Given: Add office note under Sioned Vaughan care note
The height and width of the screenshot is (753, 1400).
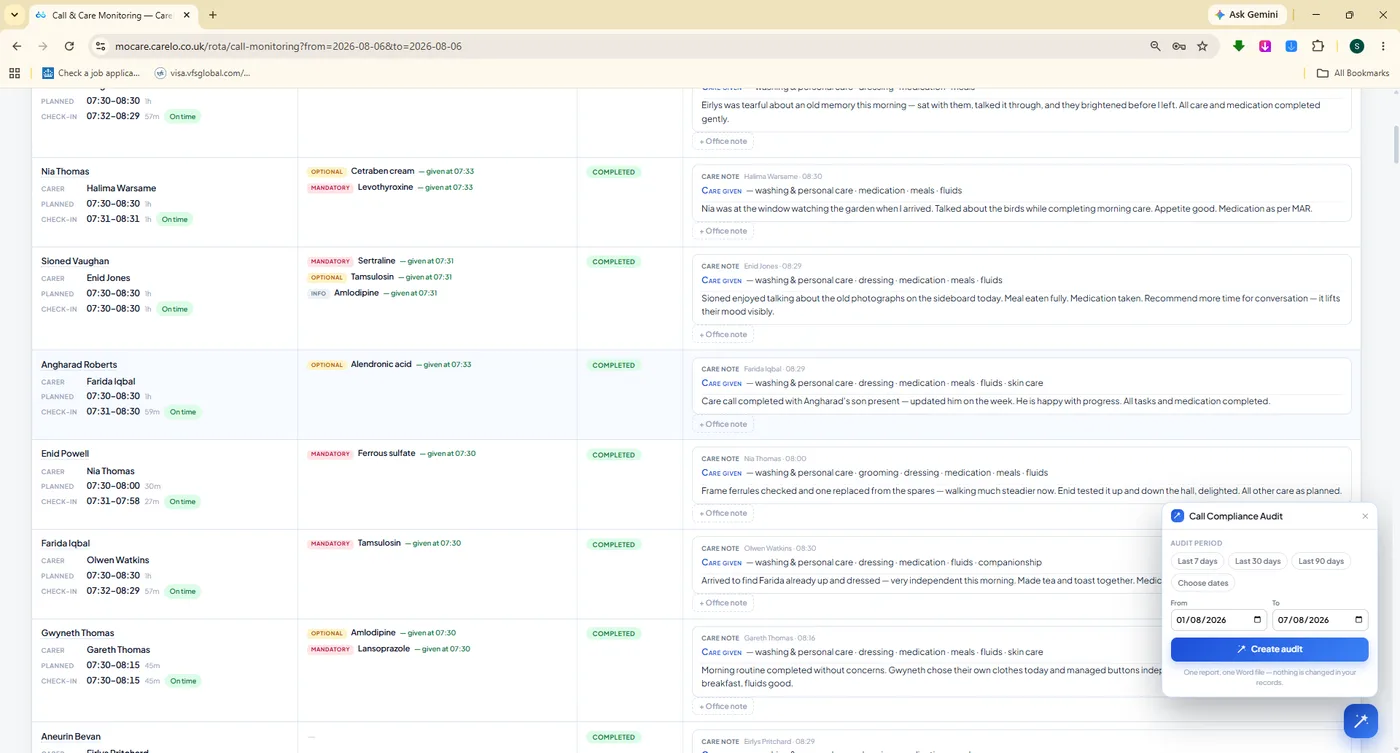Looking at the screenshot, I should point(723,334).
